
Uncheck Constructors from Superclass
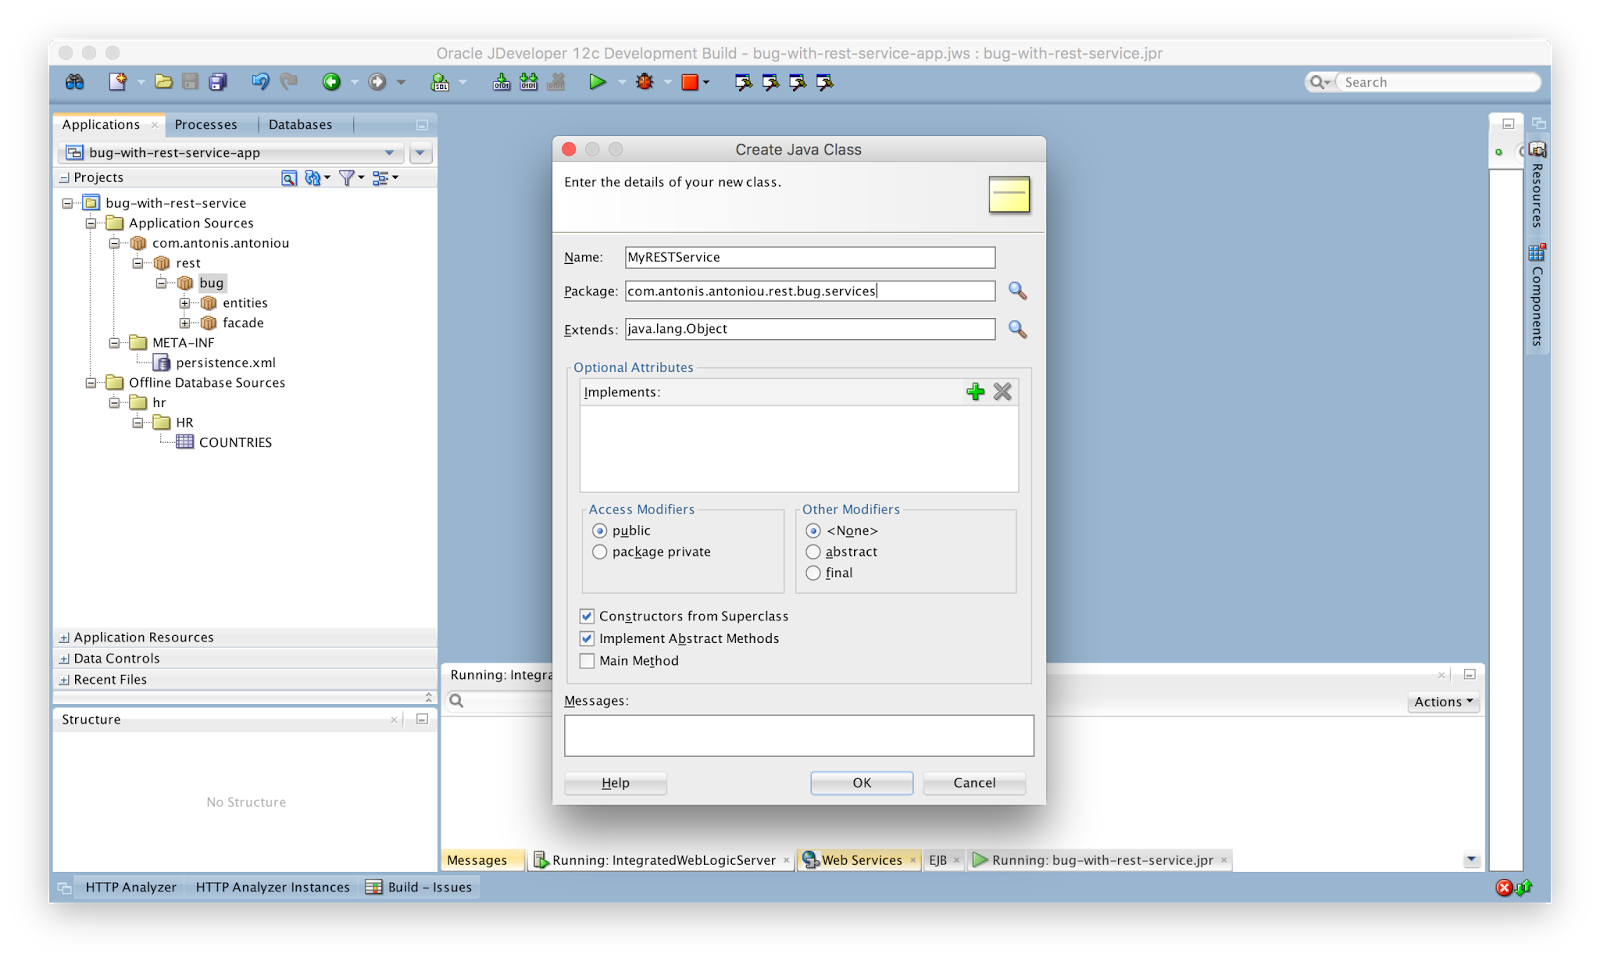click(x=587, y=616)
